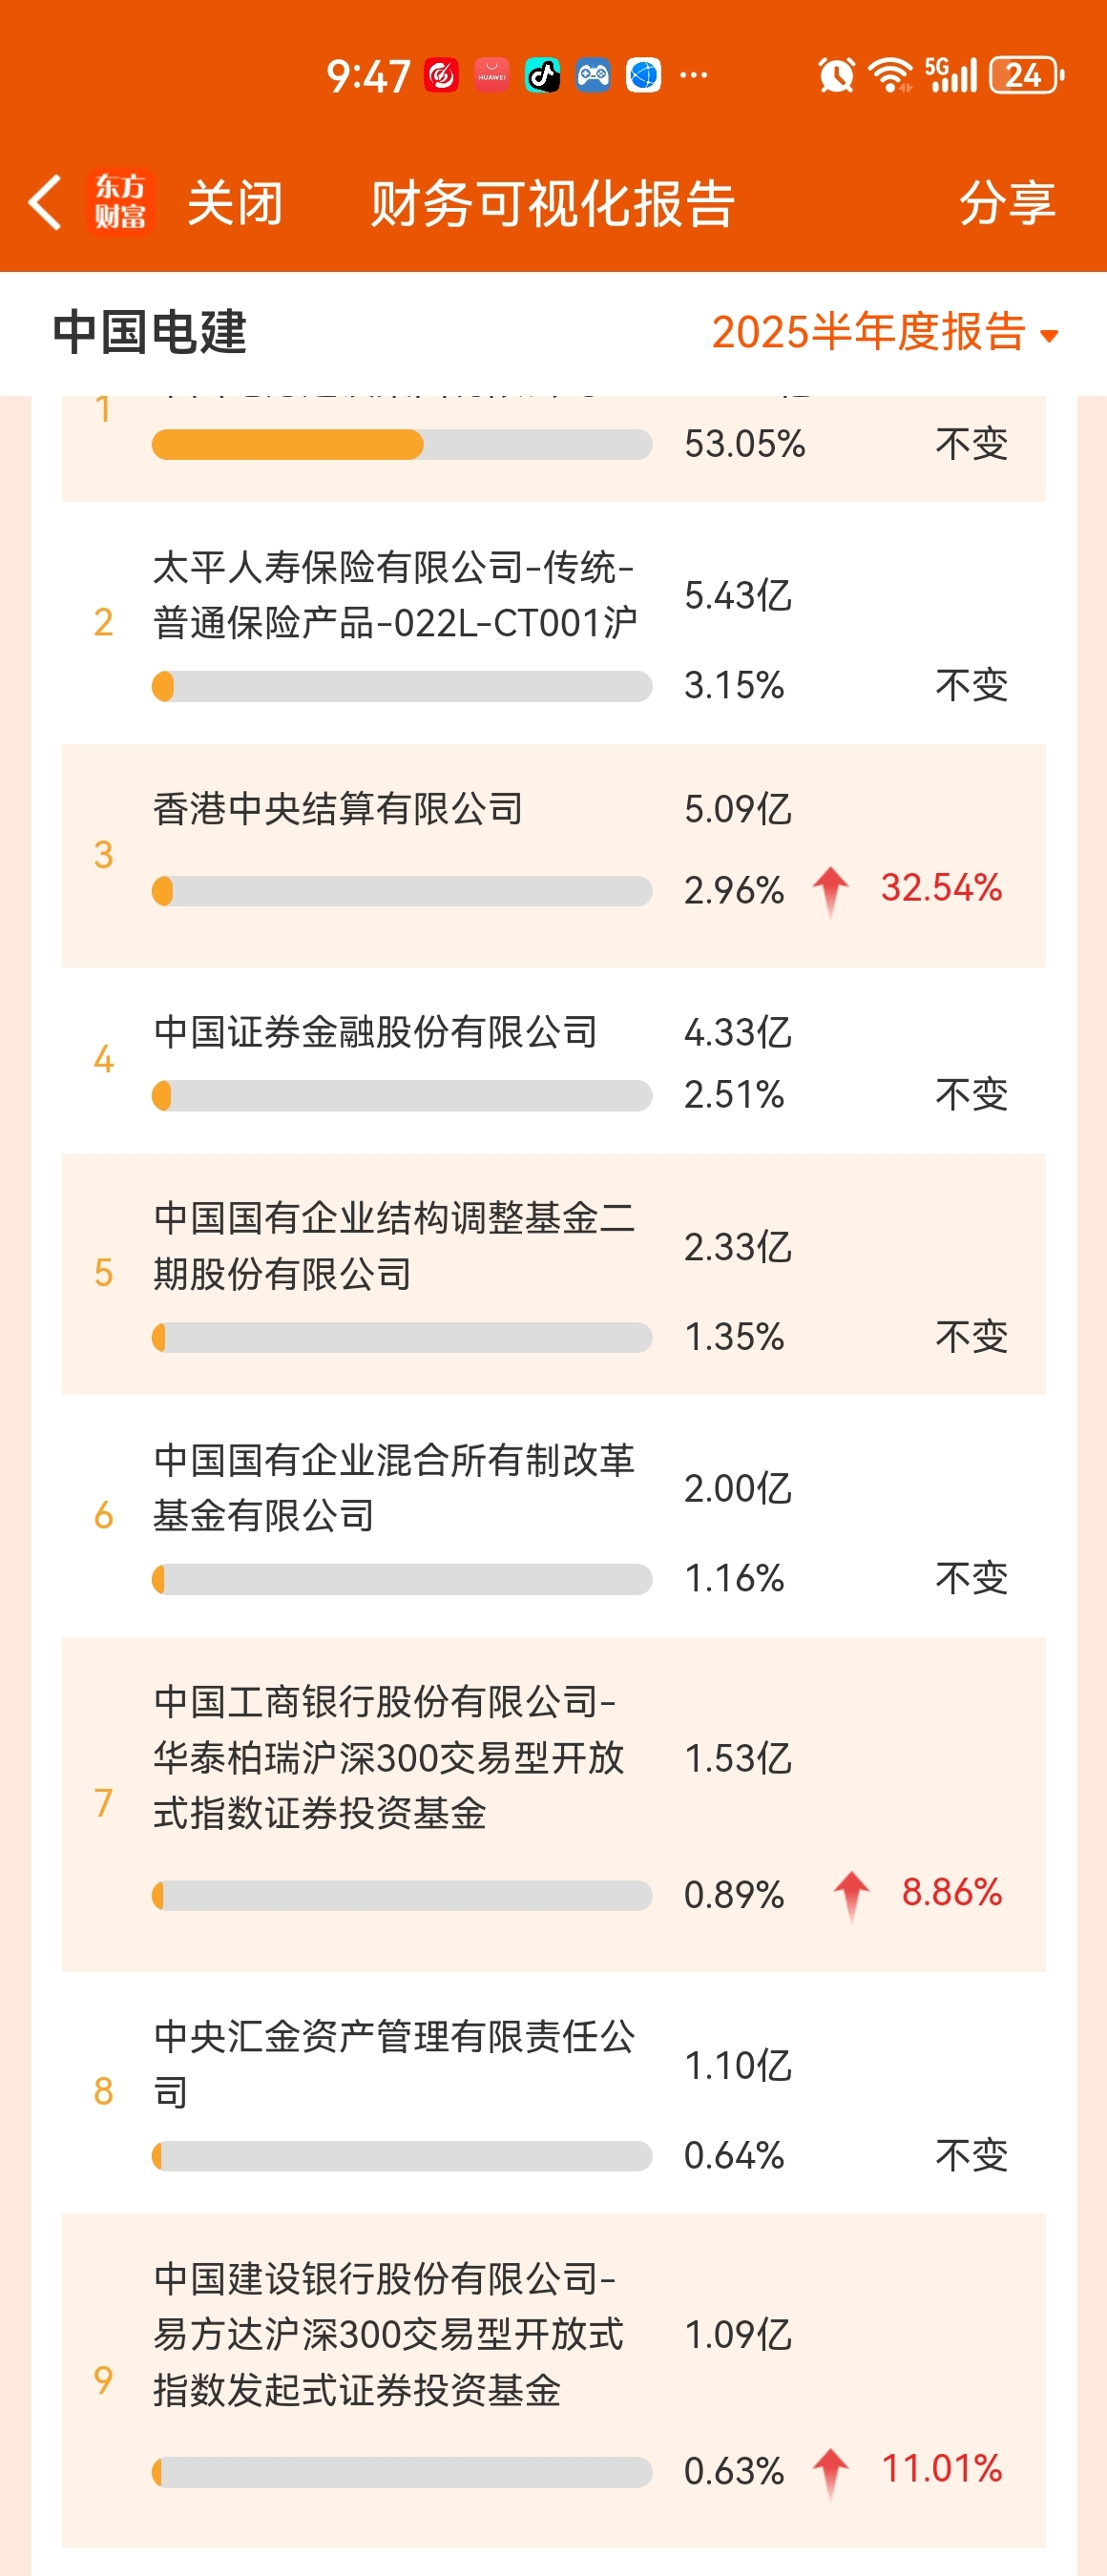Tap the 东方财富 logo icon
This screenshot has width=1107, height=2576.
pyautogui.click(x=120, y=201)
